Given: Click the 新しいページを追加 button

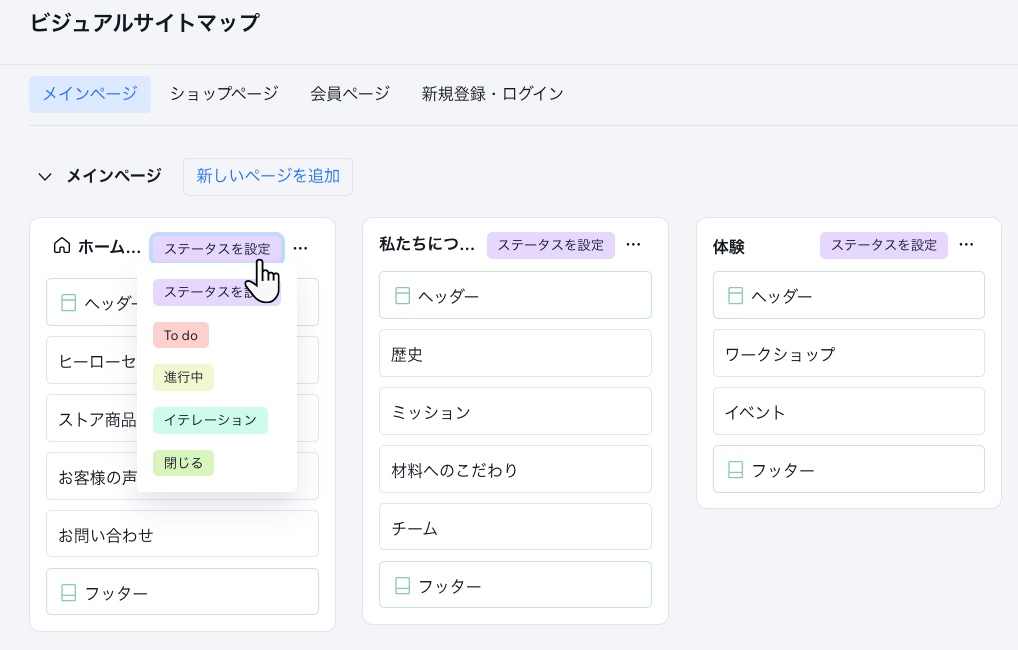Looking at the screenshot, I should [267, 176].
